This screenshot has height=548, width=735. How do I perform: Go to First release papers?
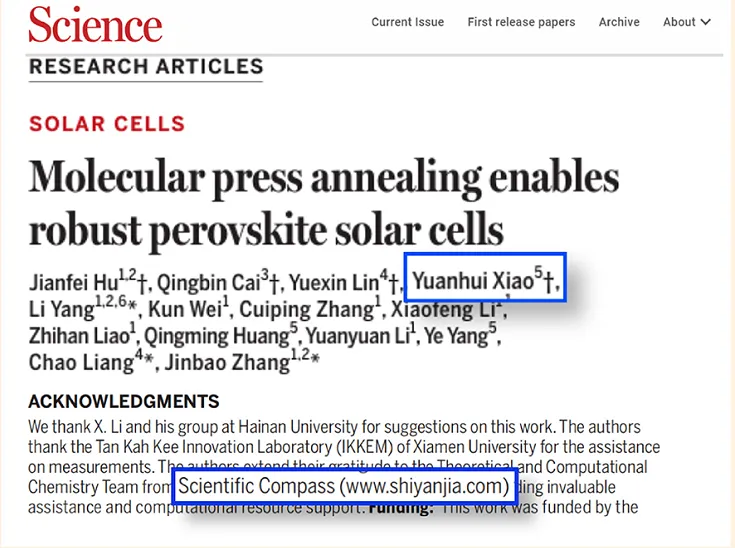tap(521, 22)
